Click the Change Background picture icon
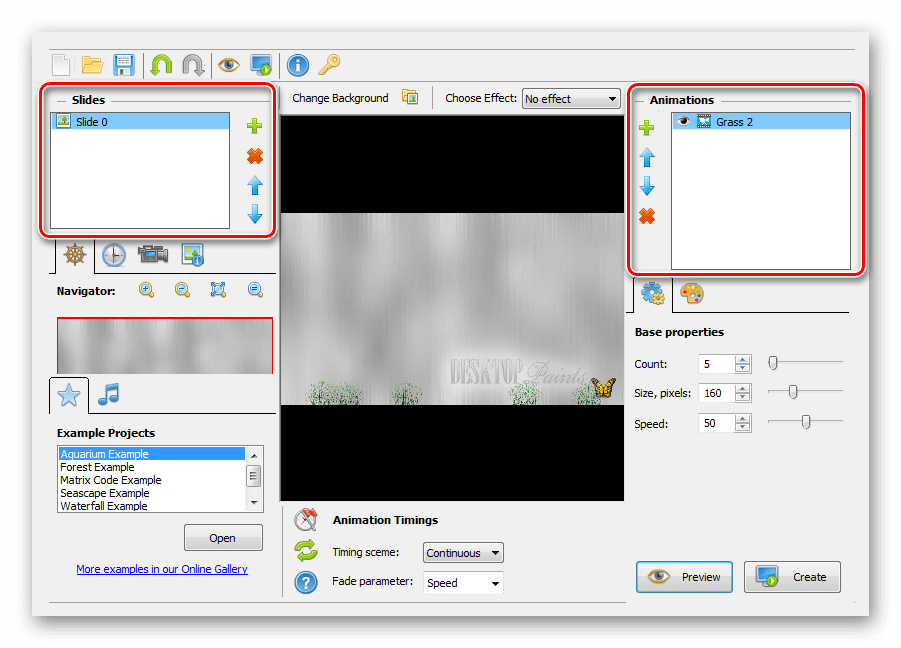The image size is (901, 648). [x=410, y=97]
